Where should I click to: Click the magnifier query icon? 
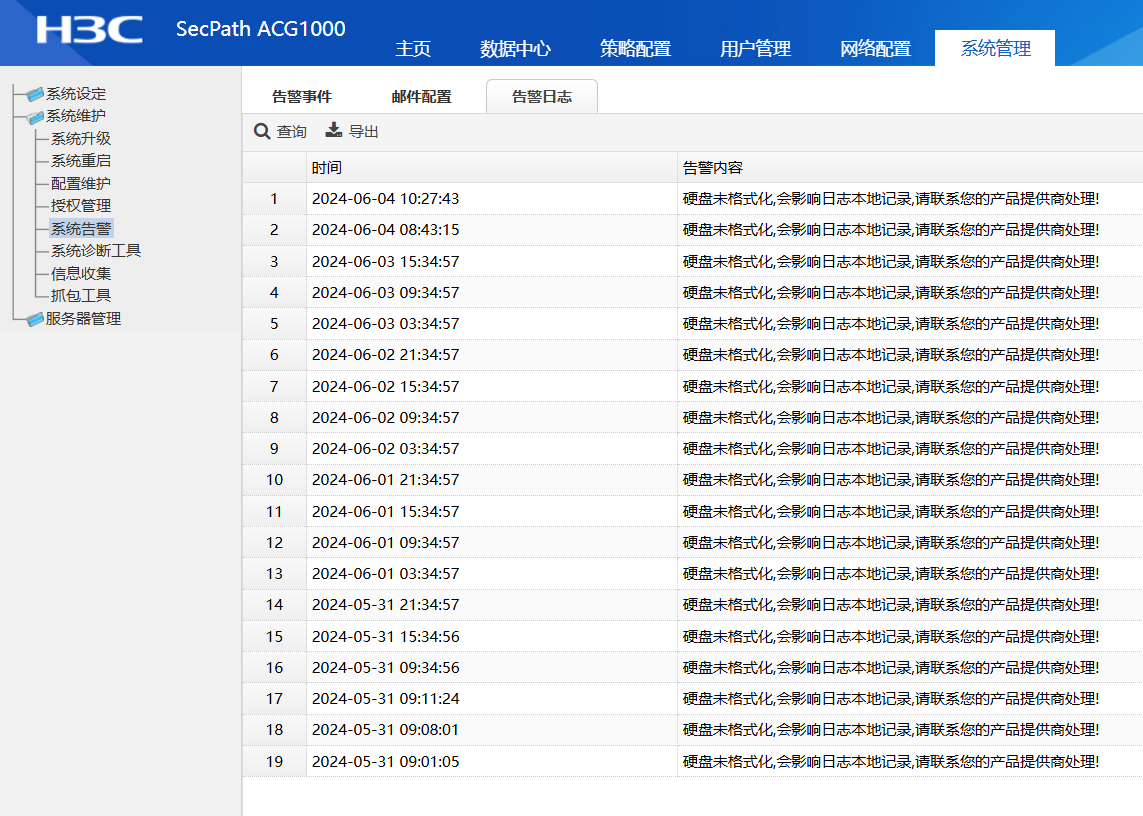click(x=262, y=131)
